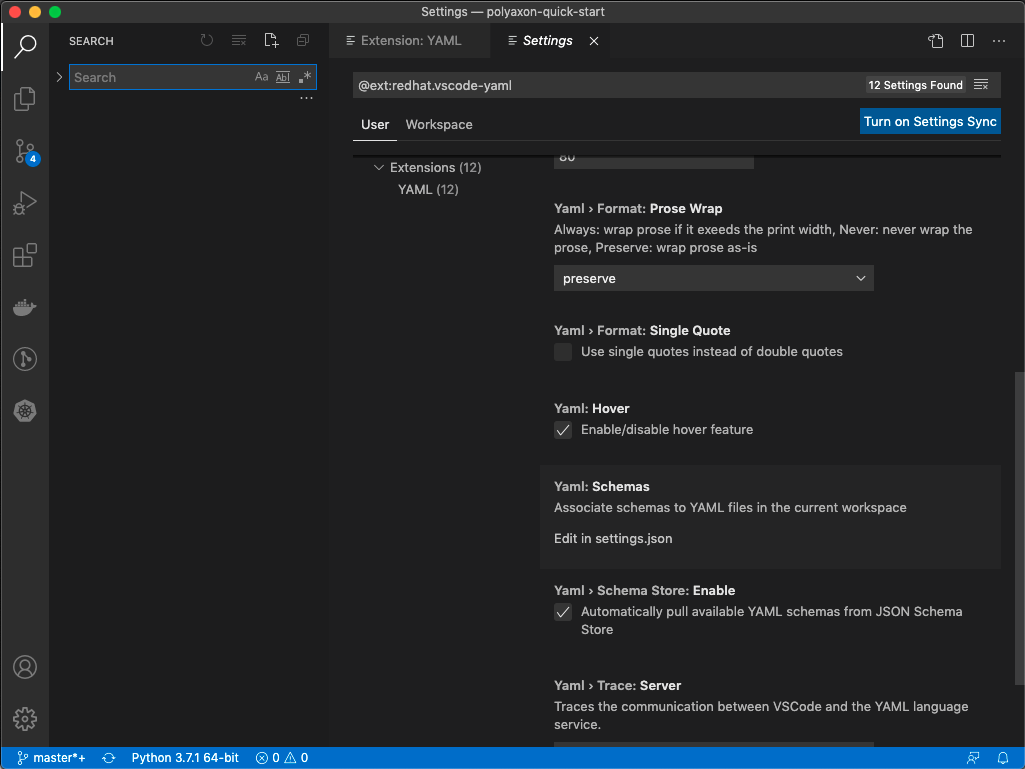Open the Manage gear menu
1025x769 pixels.
[25, 719]
